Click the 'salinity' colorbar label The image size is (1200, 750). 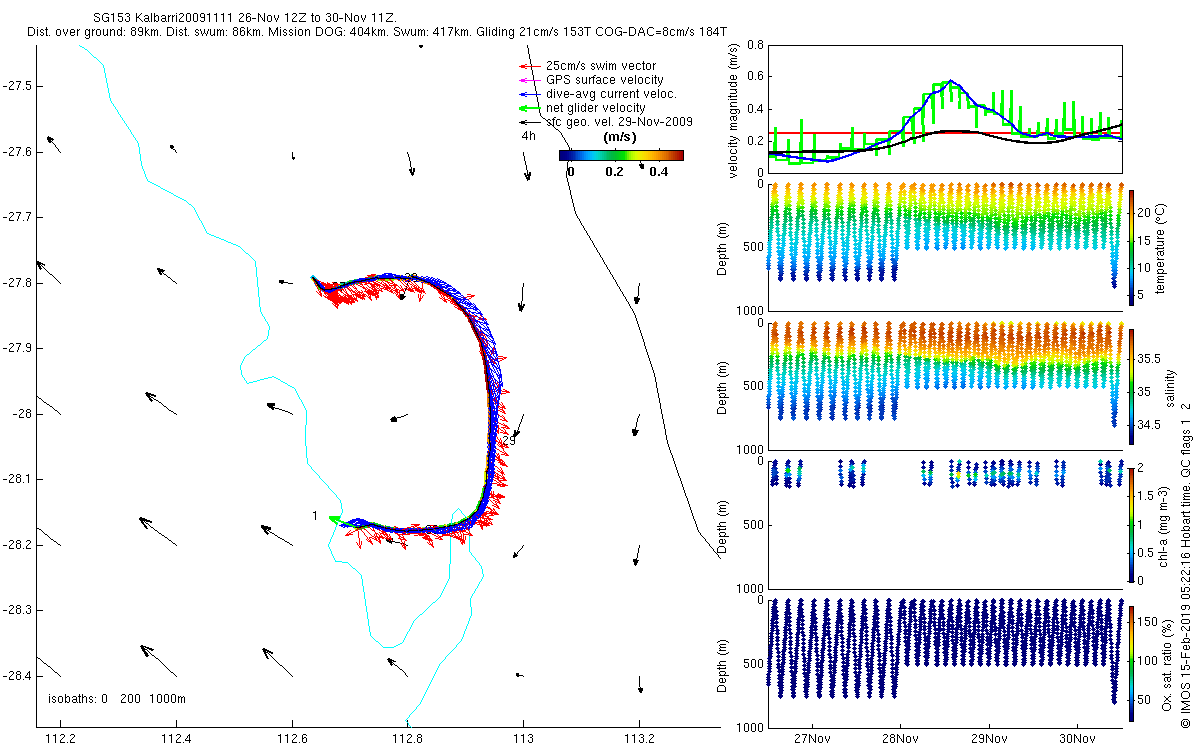click(x=1171, y=386)
